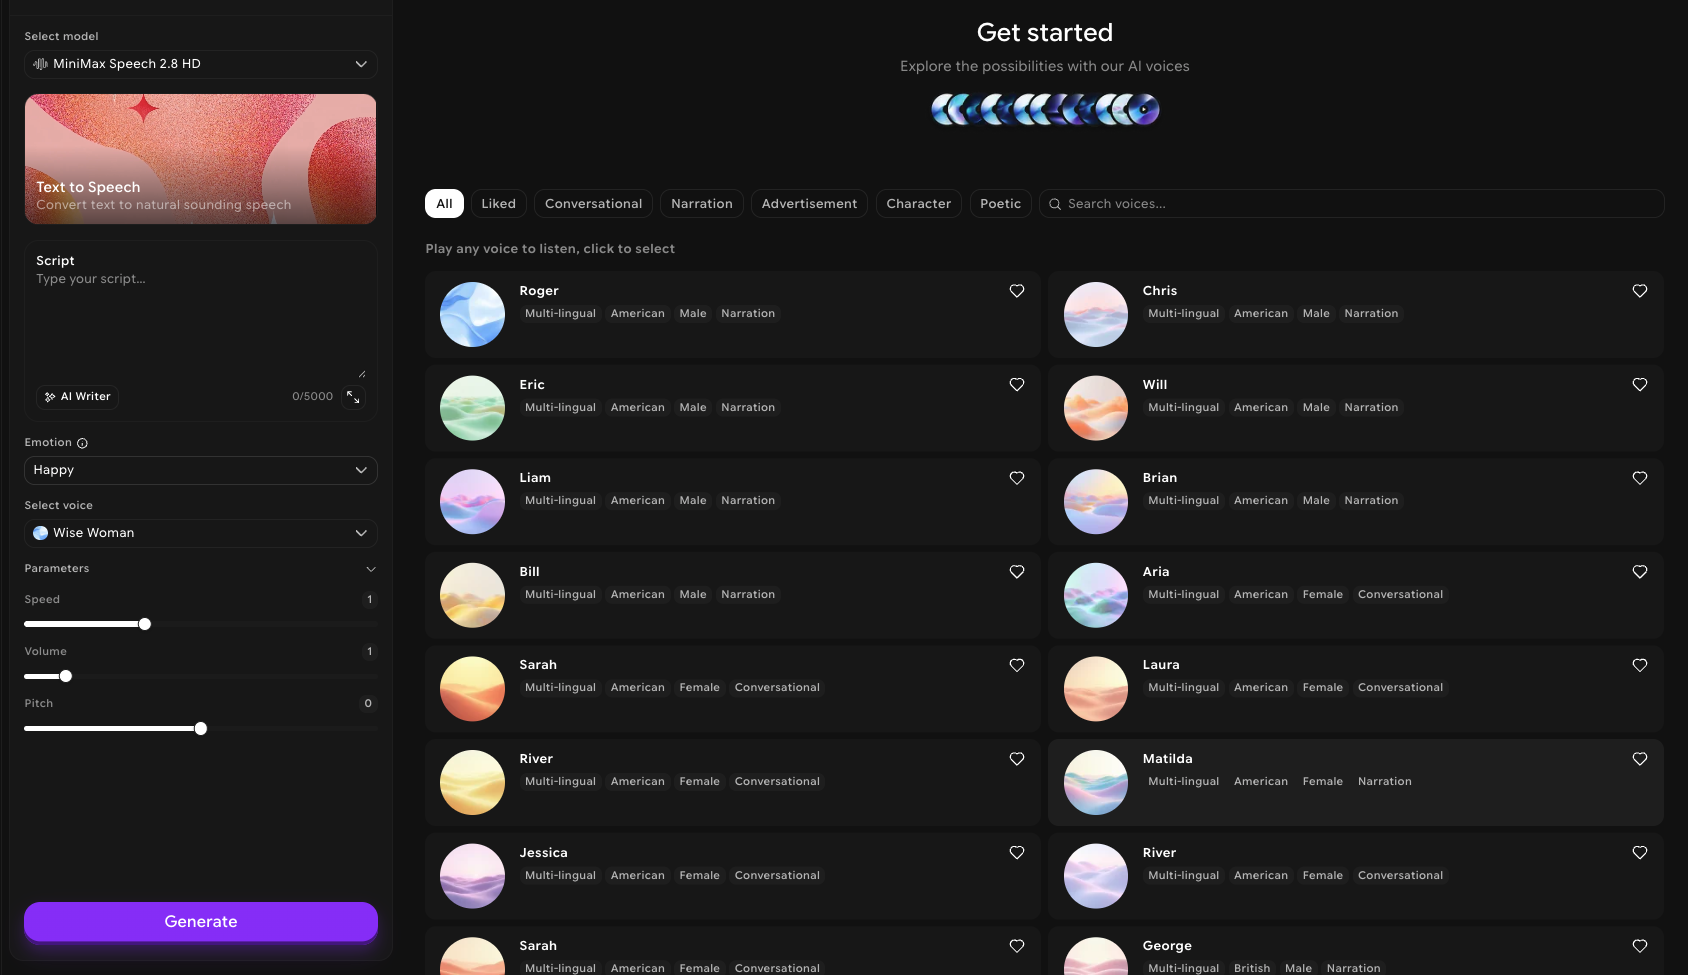Image resolution: width=1688 pixels, height=975 pixels.
Task: Play the George voice avatar
Action: point(1096,957)
